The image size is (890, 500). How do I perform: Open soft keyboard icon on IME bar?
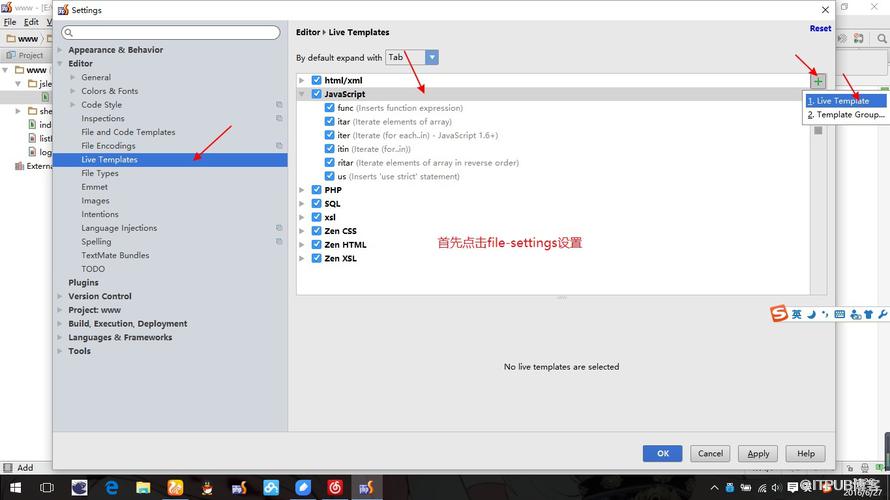point(840,314)
